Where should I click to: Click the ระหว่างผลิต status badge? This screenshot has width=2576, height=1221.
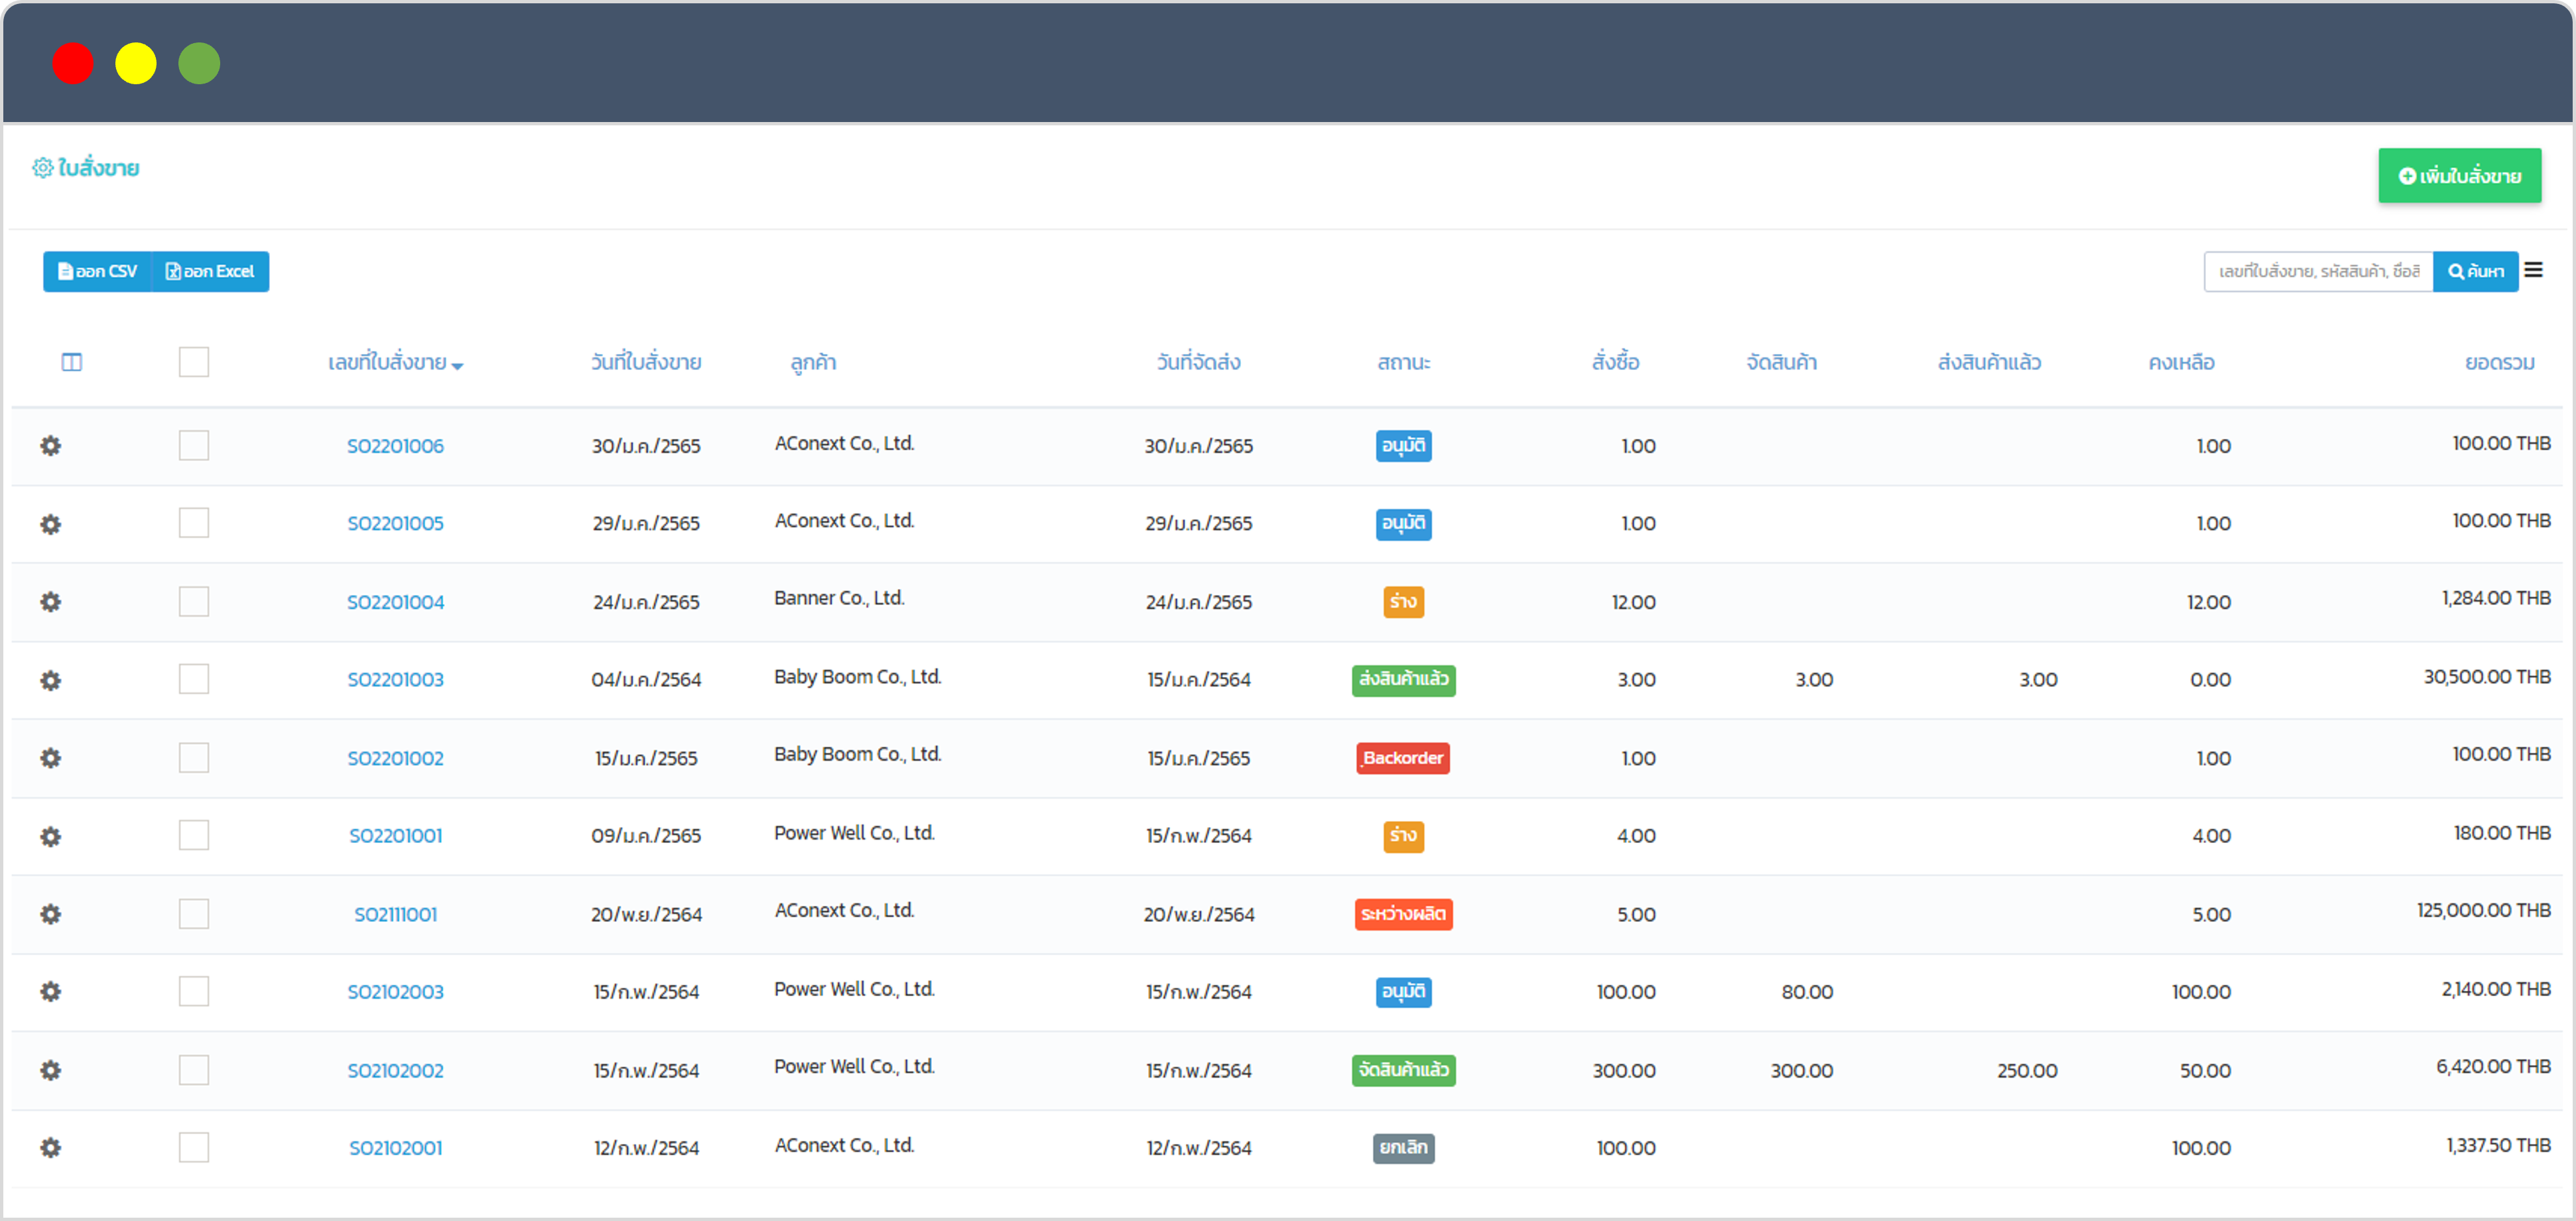point(1403,914)
